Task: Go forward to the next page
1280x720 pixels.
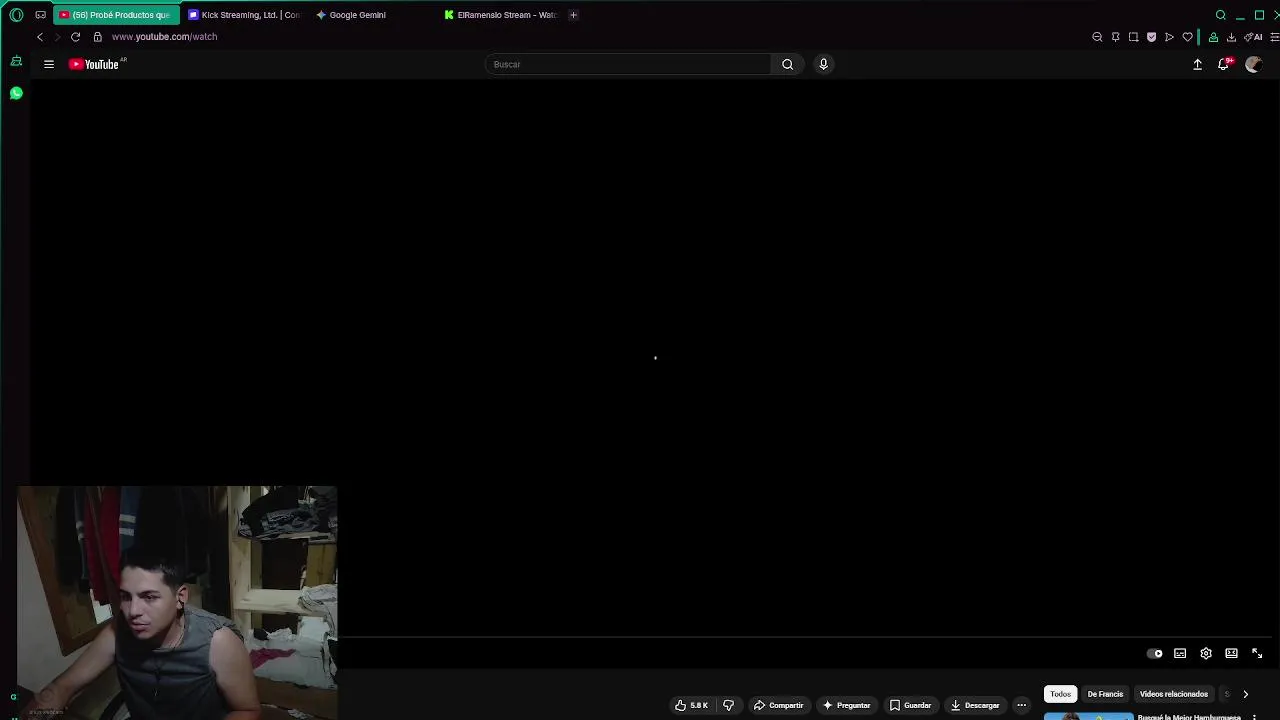Action: pos(57,37)
